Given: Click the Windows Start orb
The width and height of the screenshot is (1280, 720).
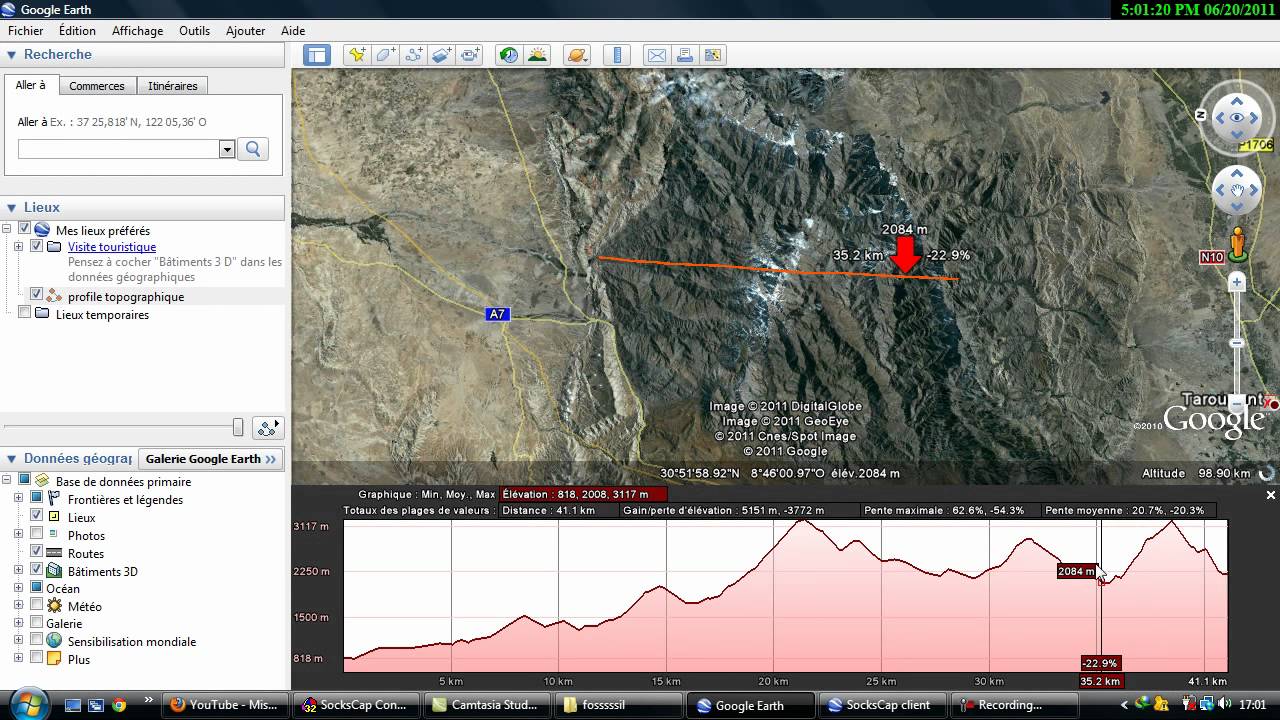Looking at the screenshot, I should [27, 703].
